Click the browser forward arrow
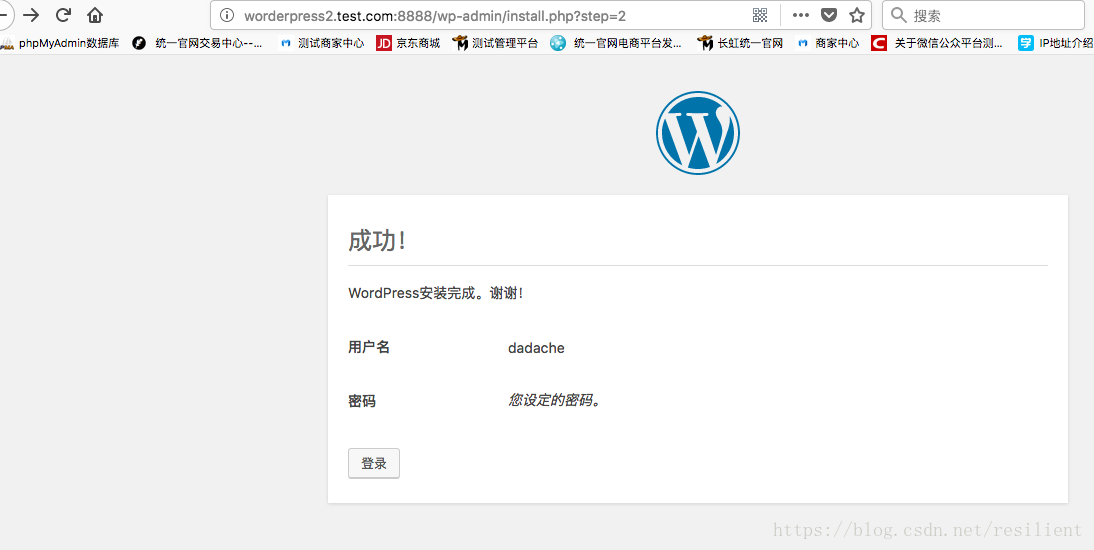This screenshot has height=550, width=1094. 31,15
